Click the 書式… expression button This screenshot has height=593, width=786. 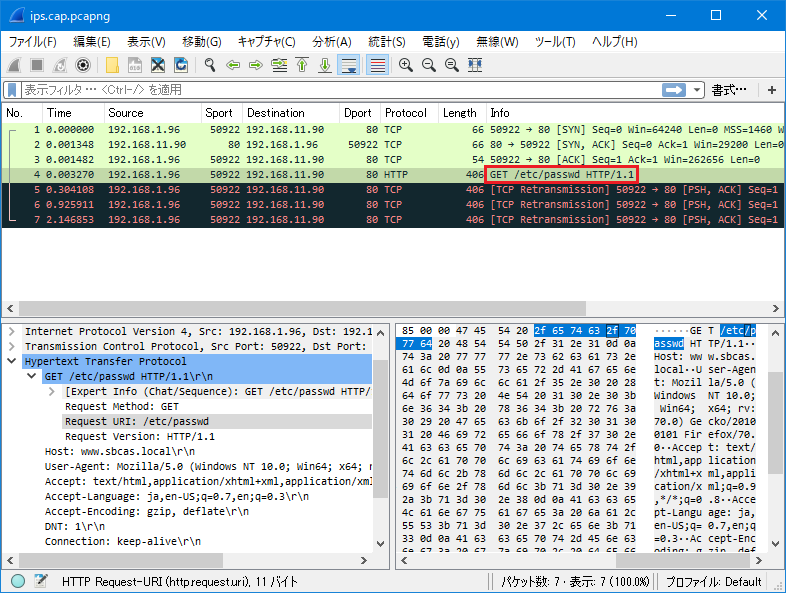point(729,90)
